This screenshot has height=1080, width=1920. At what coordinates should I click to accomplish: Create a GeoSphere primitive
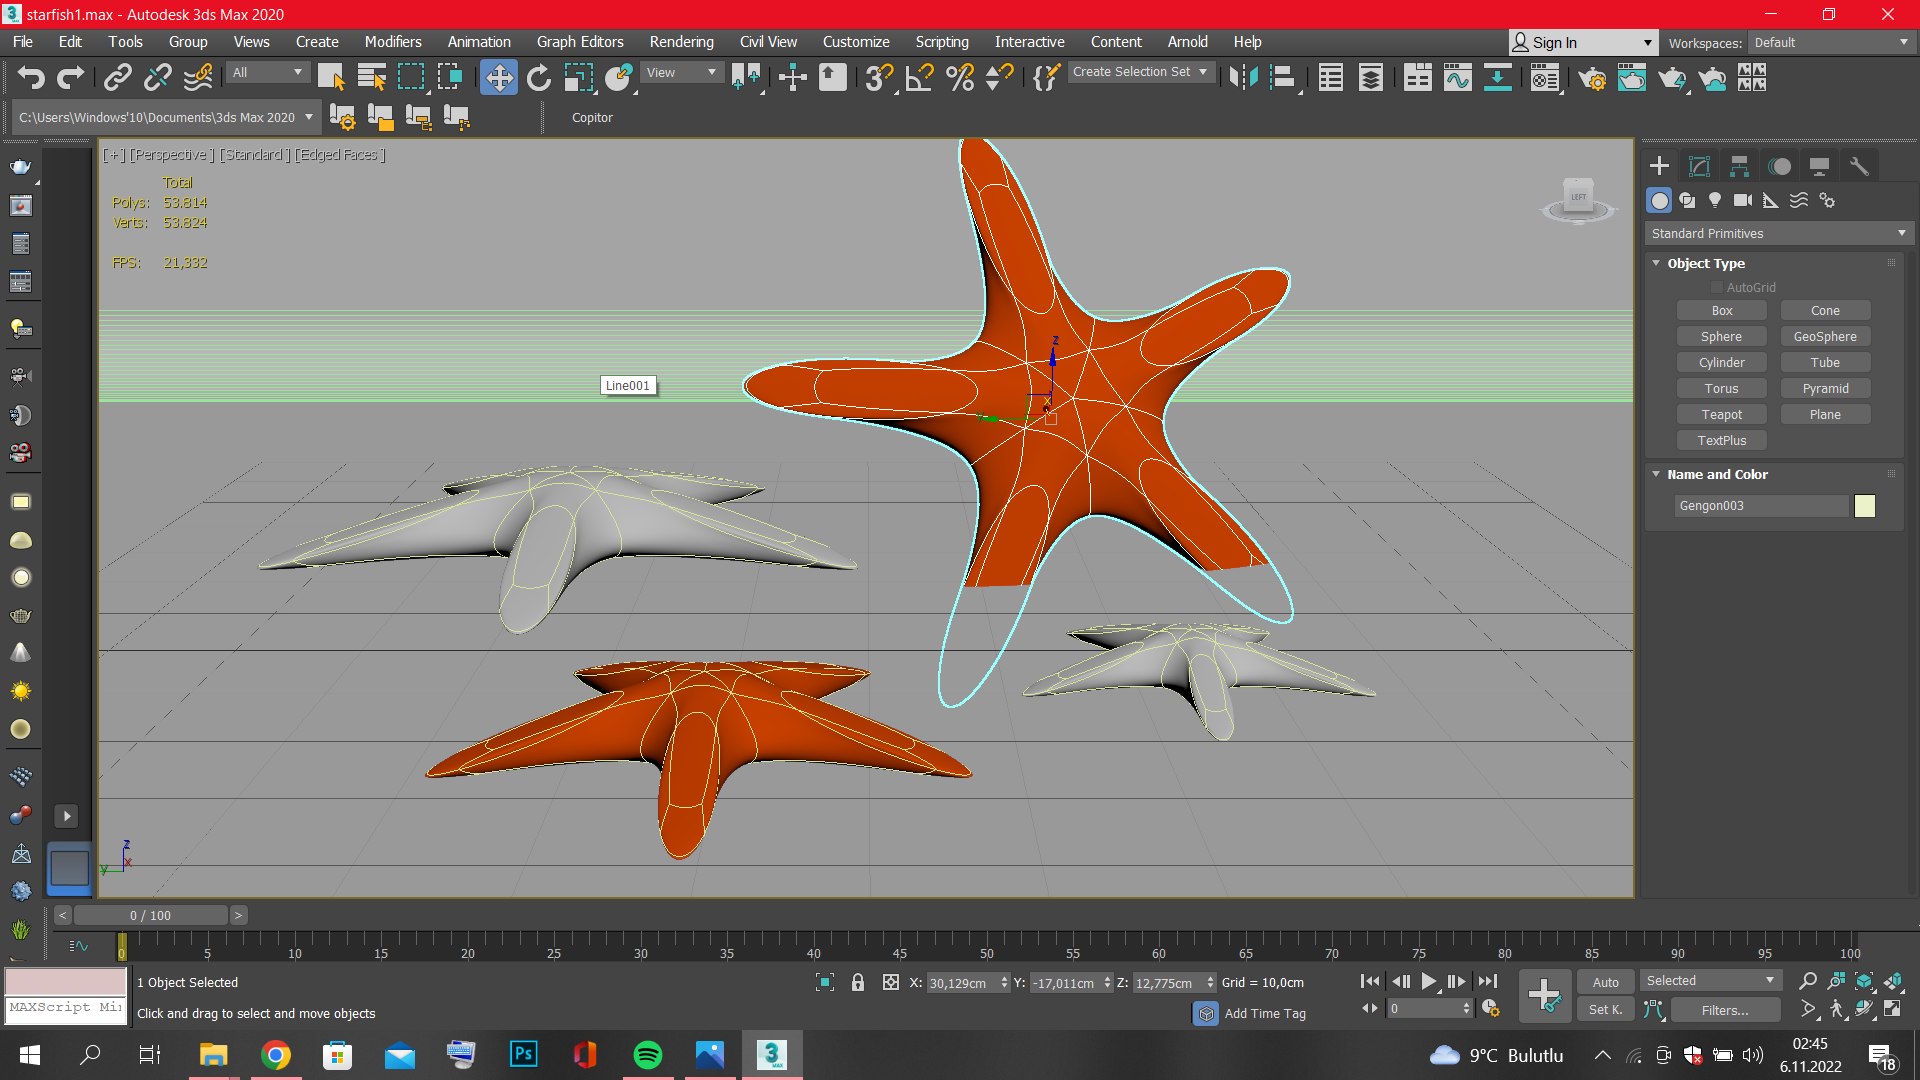[1825, 337]
